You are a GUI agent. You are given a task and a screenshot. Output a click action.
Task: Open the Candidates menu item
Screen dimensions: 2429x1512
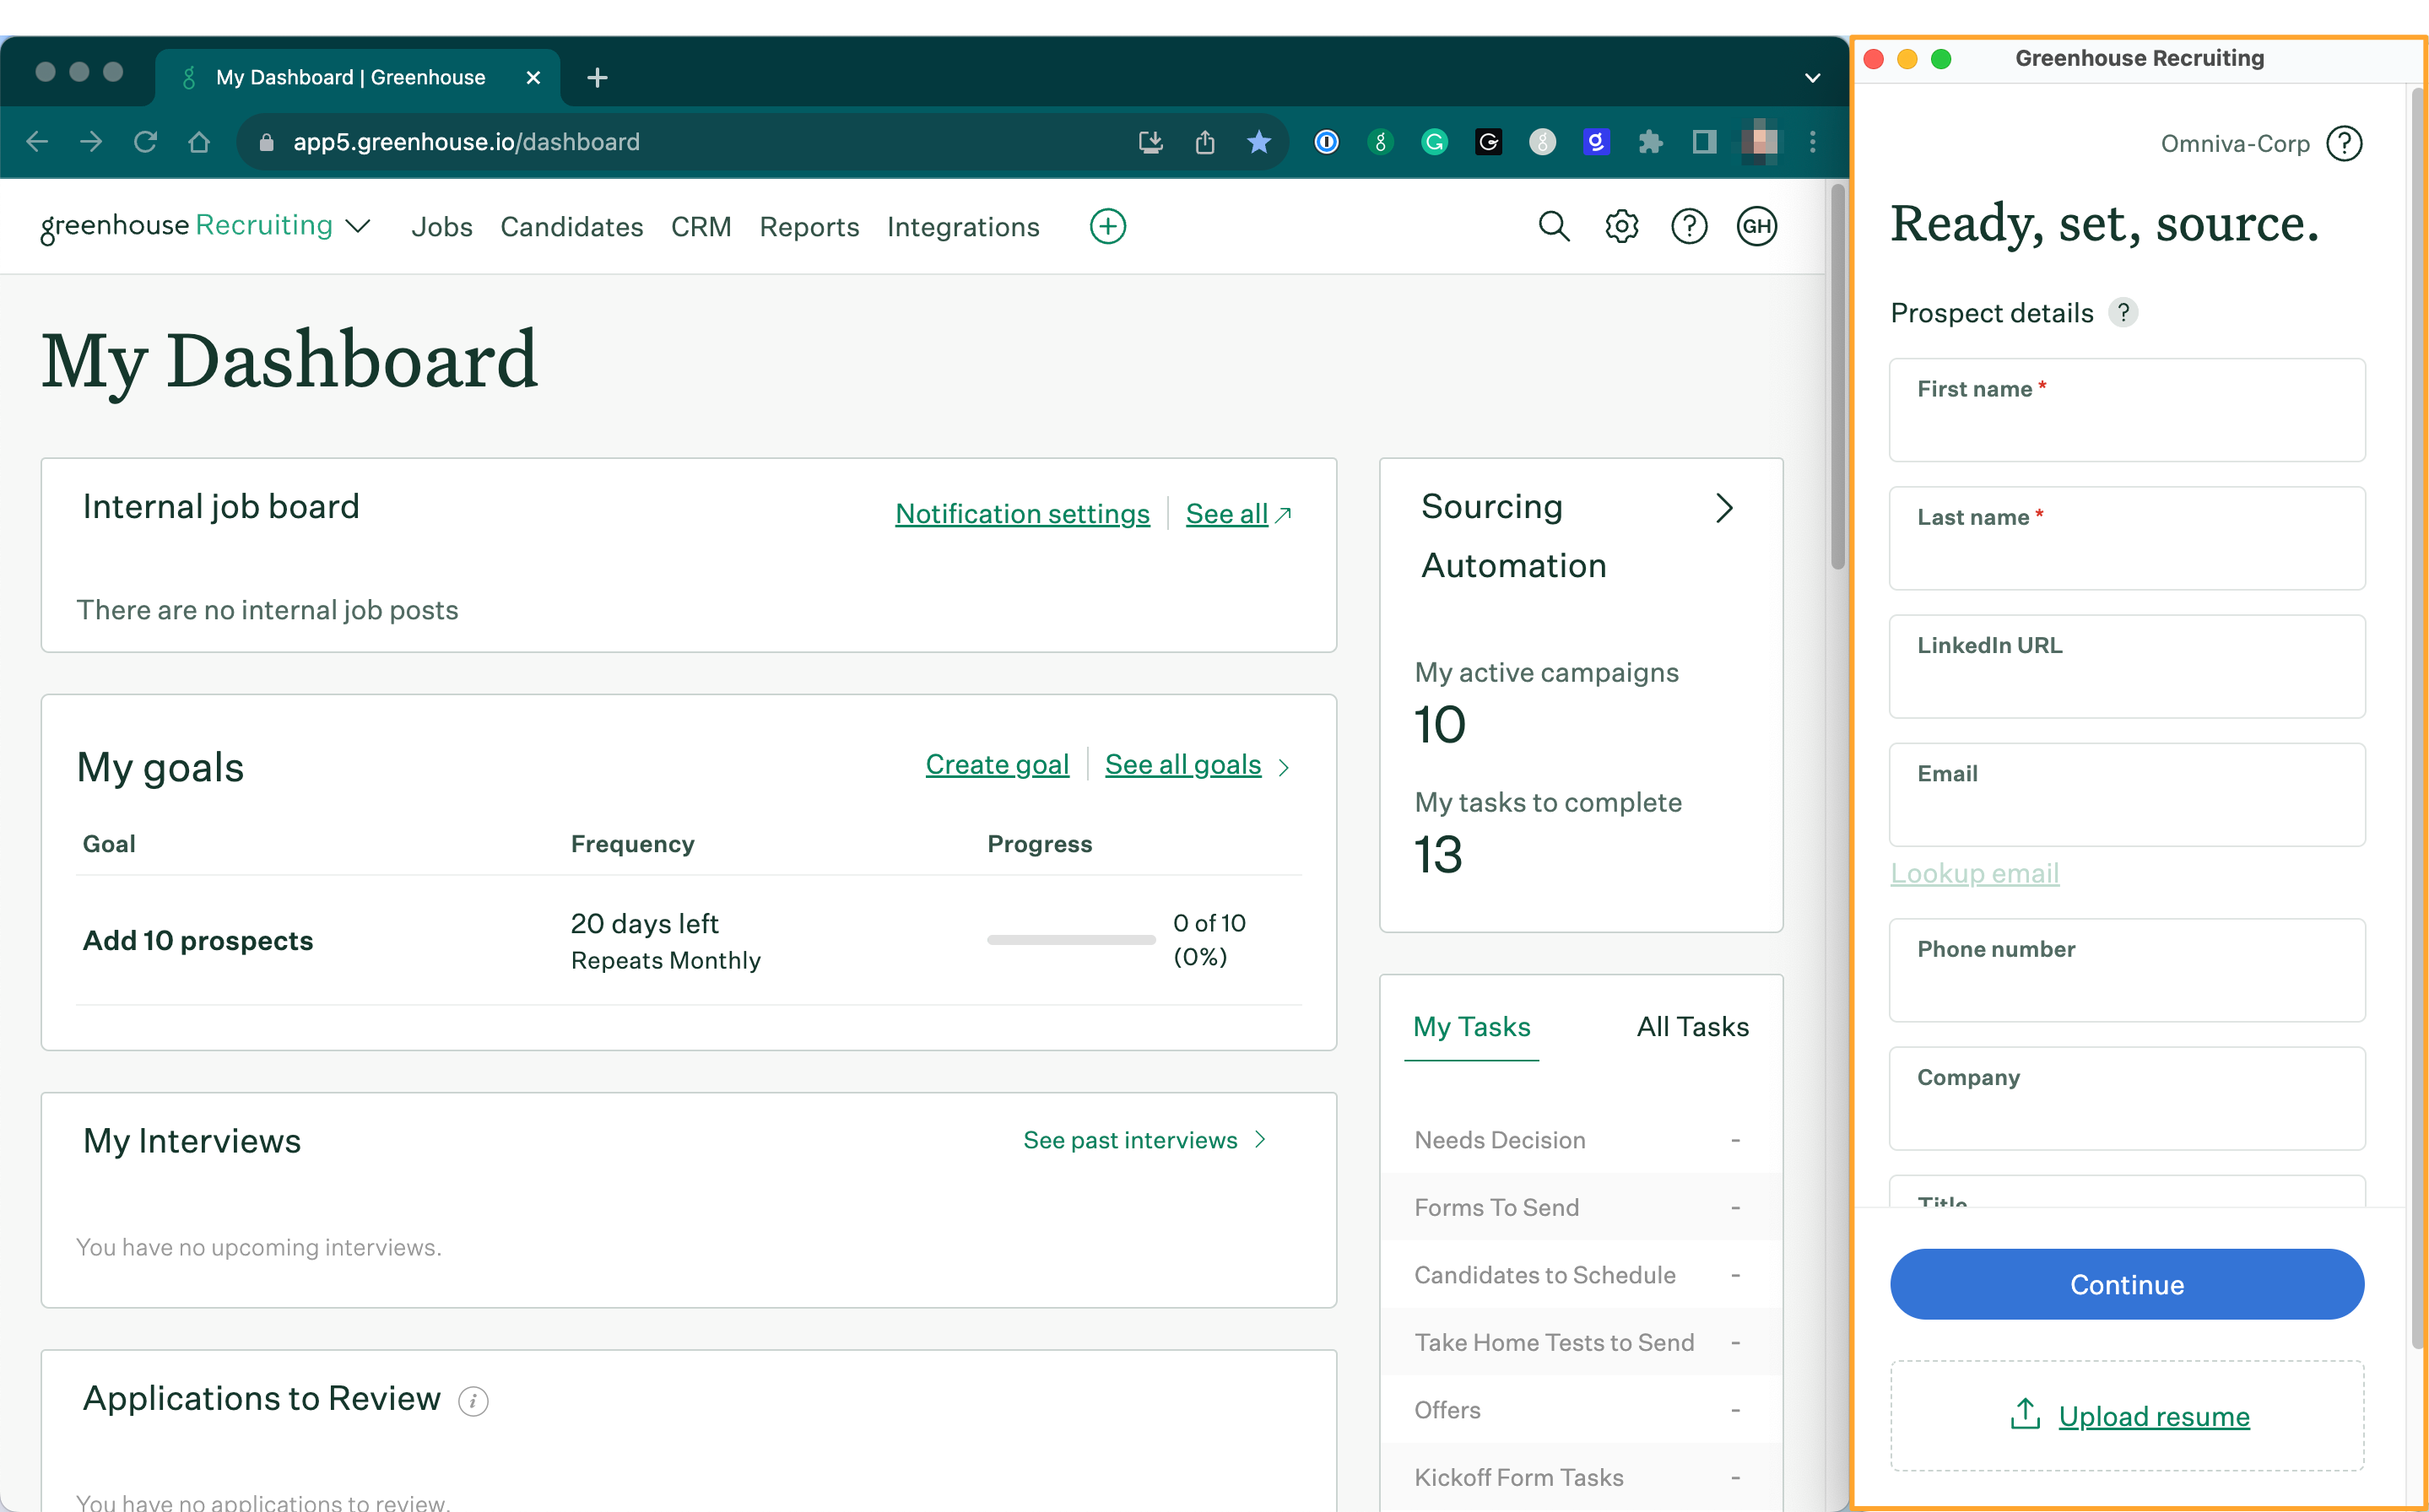coord(571,227)
